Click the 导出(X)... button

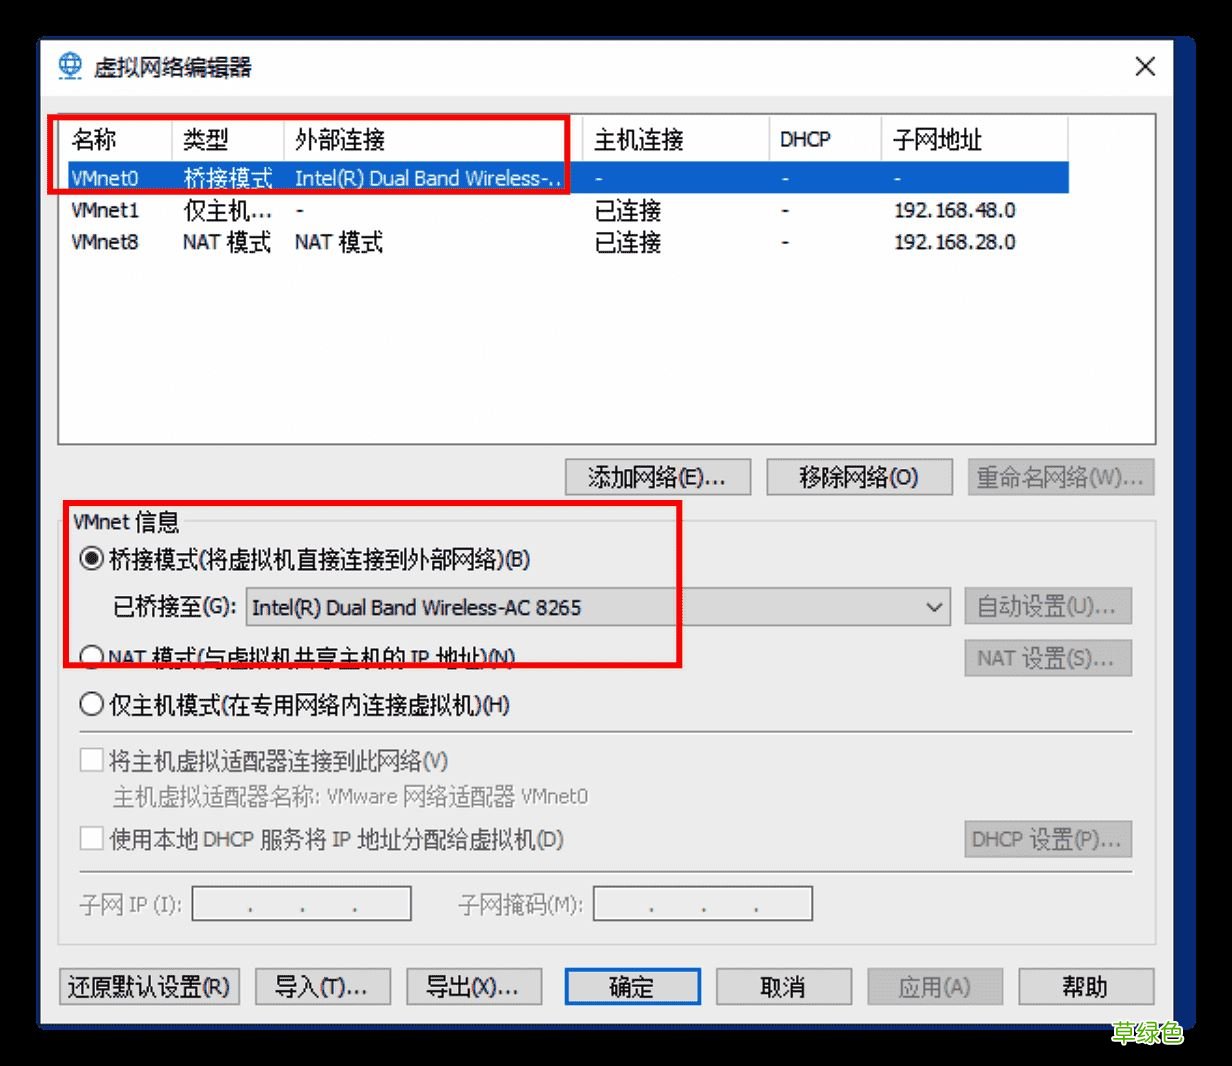(473, 987)
